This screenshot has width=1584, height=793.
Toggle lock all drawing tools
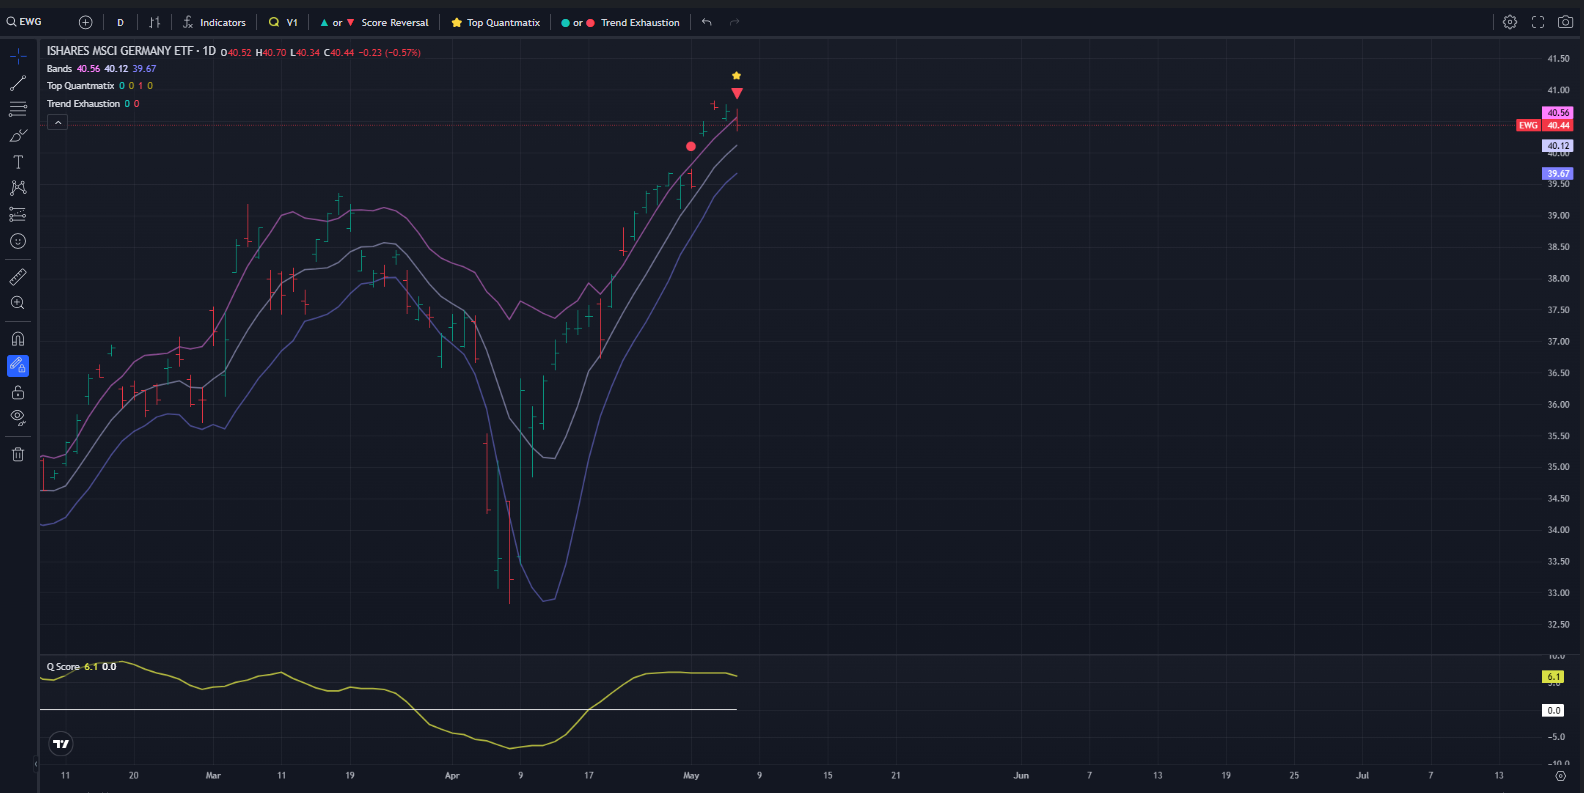18,392
